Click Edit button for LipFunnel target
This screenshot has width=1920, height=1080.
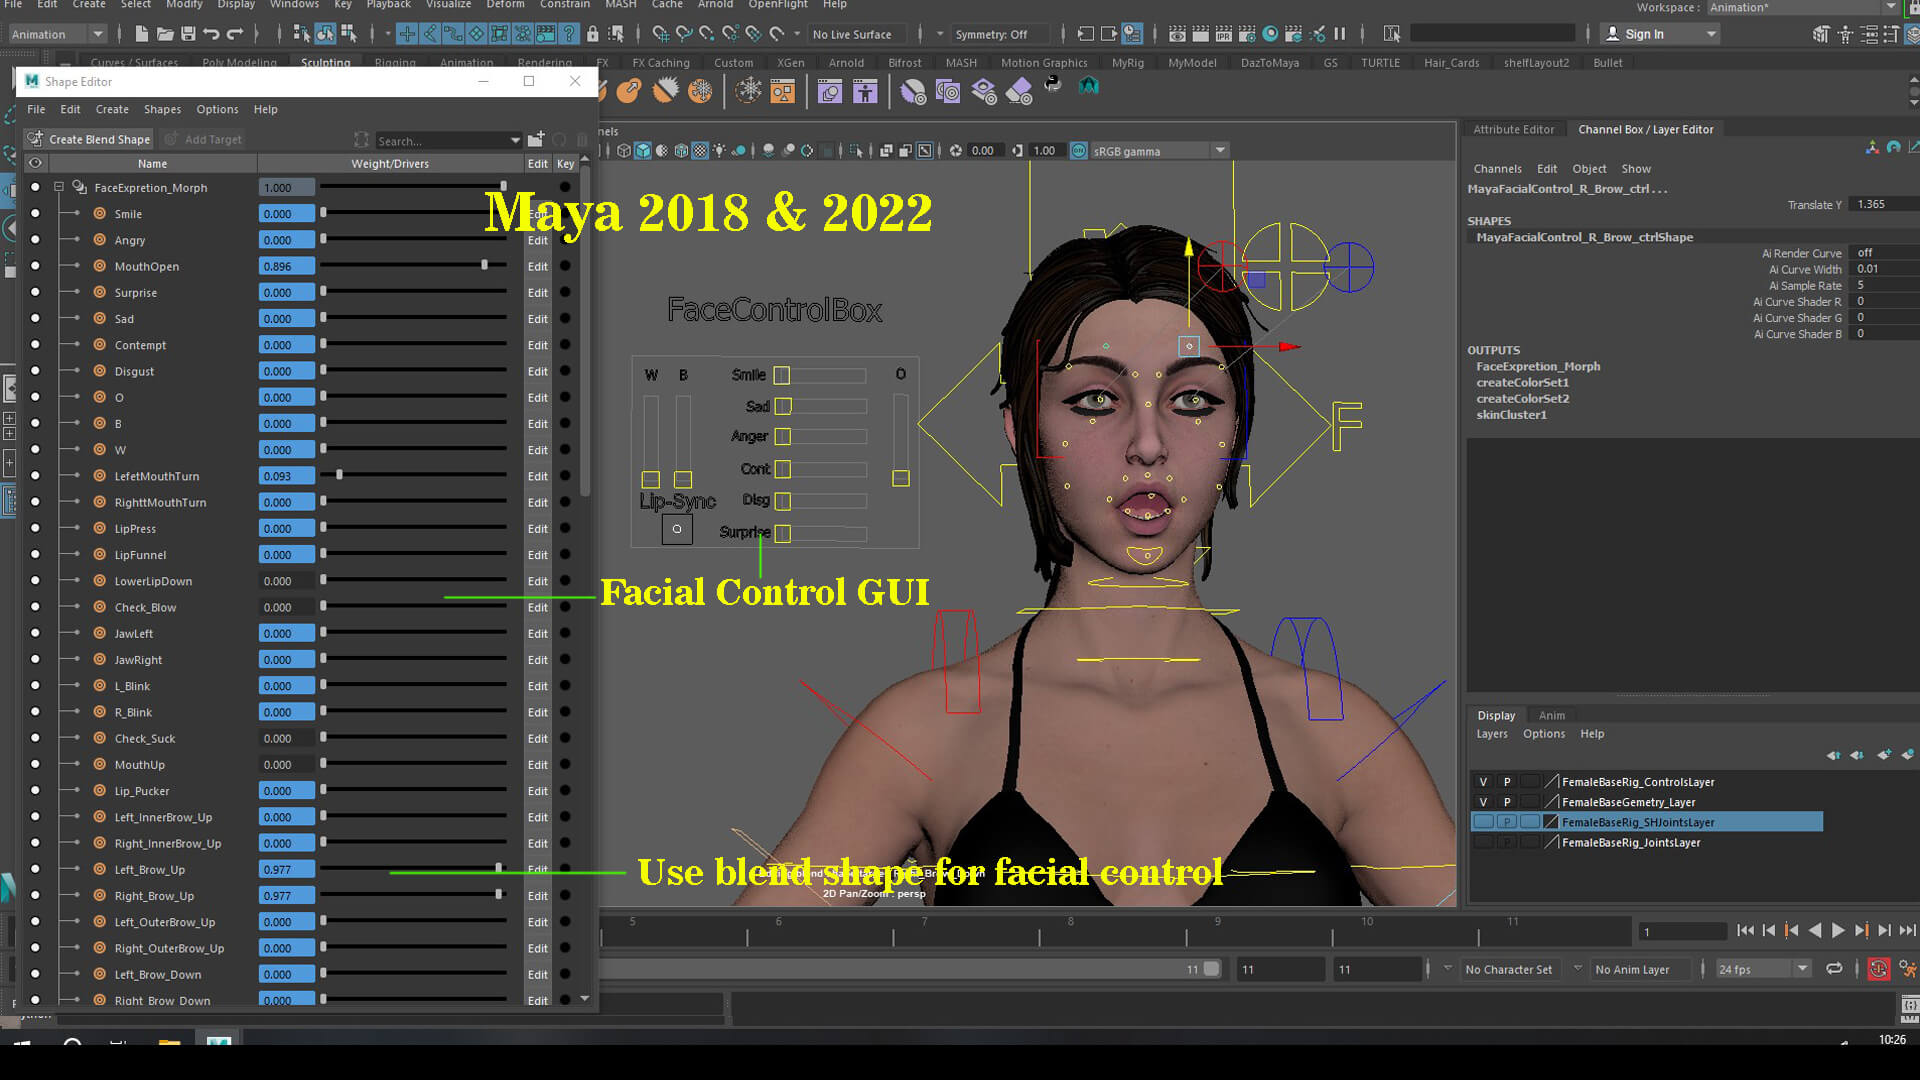point(537,555)
